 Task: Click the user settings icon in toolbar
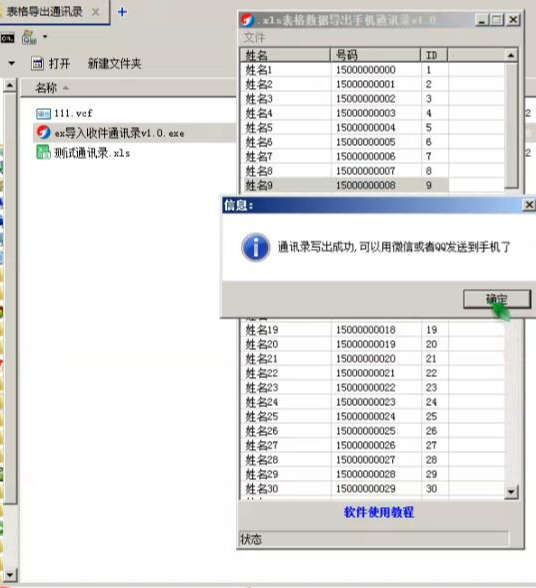click(29, 37)
